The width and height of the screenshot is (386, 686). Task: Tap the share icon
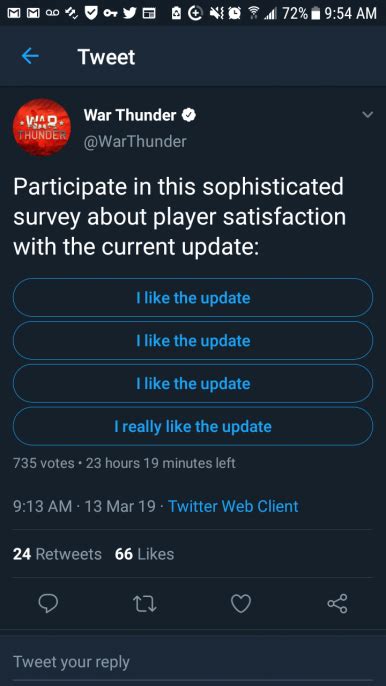tap(337, 604)
